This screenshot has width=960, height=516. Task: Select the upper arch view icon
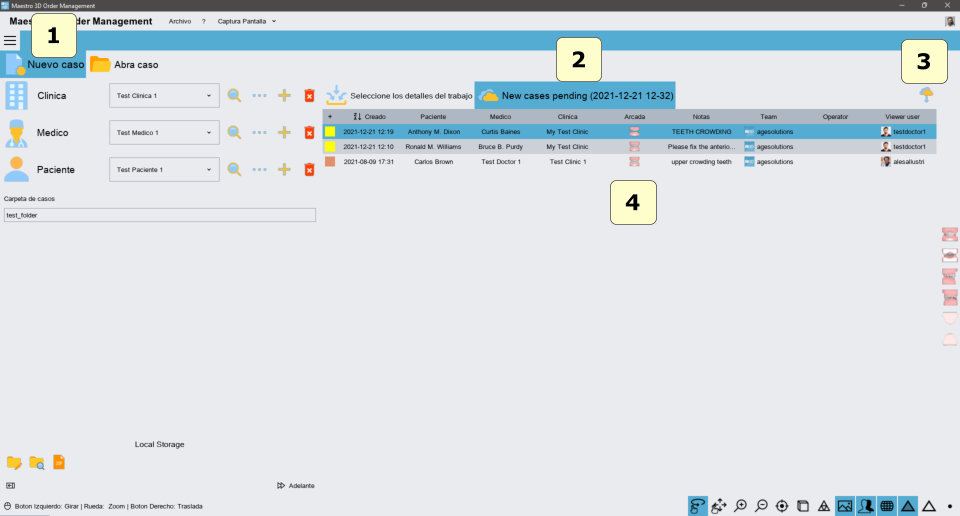pyautogui.click(x=950, y=318)
